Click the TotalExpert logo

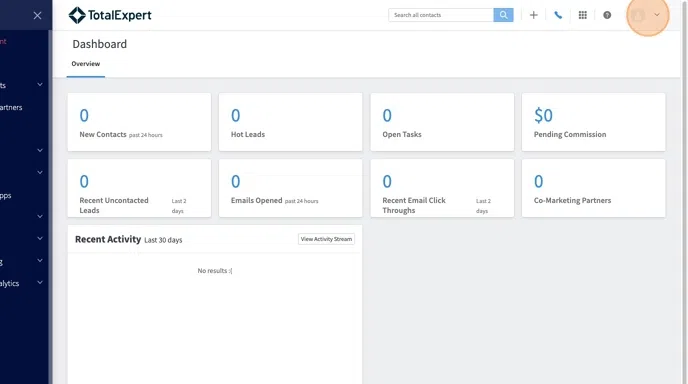click(110, 15)
